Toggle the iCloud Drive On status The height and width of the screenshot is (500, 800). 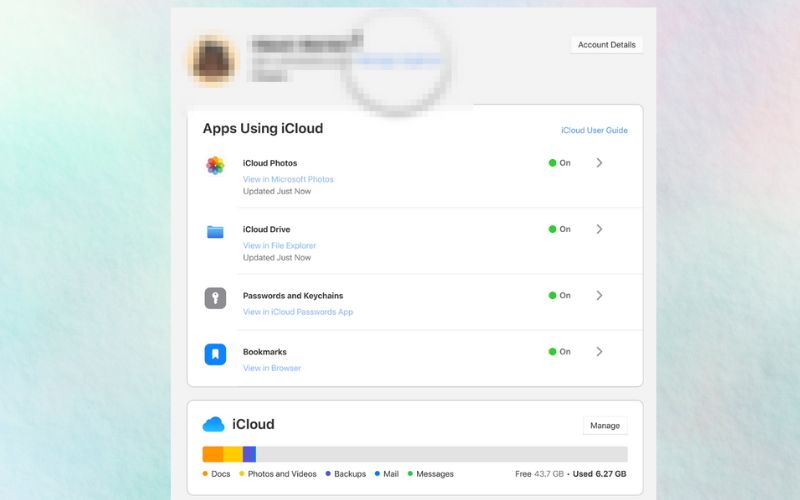point(559,229)
